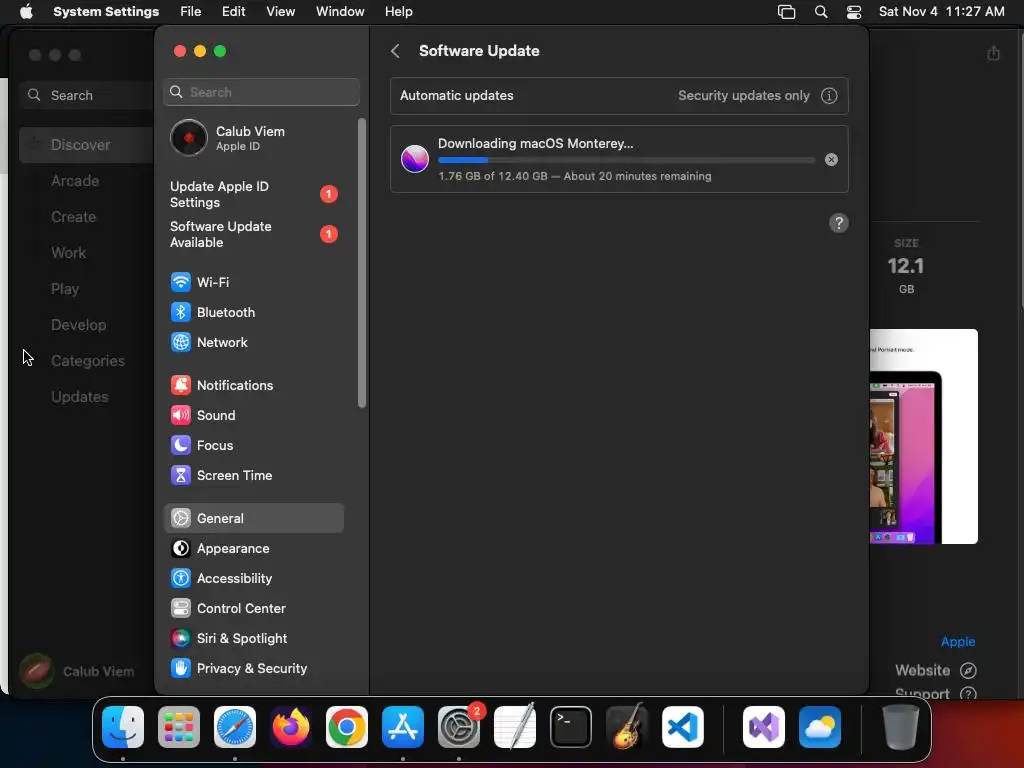Open Bluetooth settings pane
Screen dimensions: 1024x768
(x=253, y=312)
